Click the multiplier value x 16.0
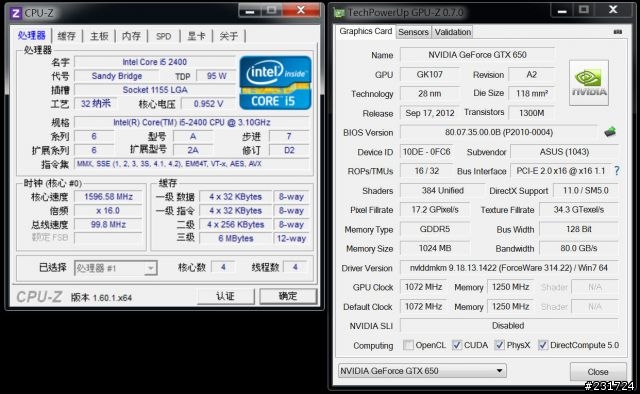 (108, 211)
